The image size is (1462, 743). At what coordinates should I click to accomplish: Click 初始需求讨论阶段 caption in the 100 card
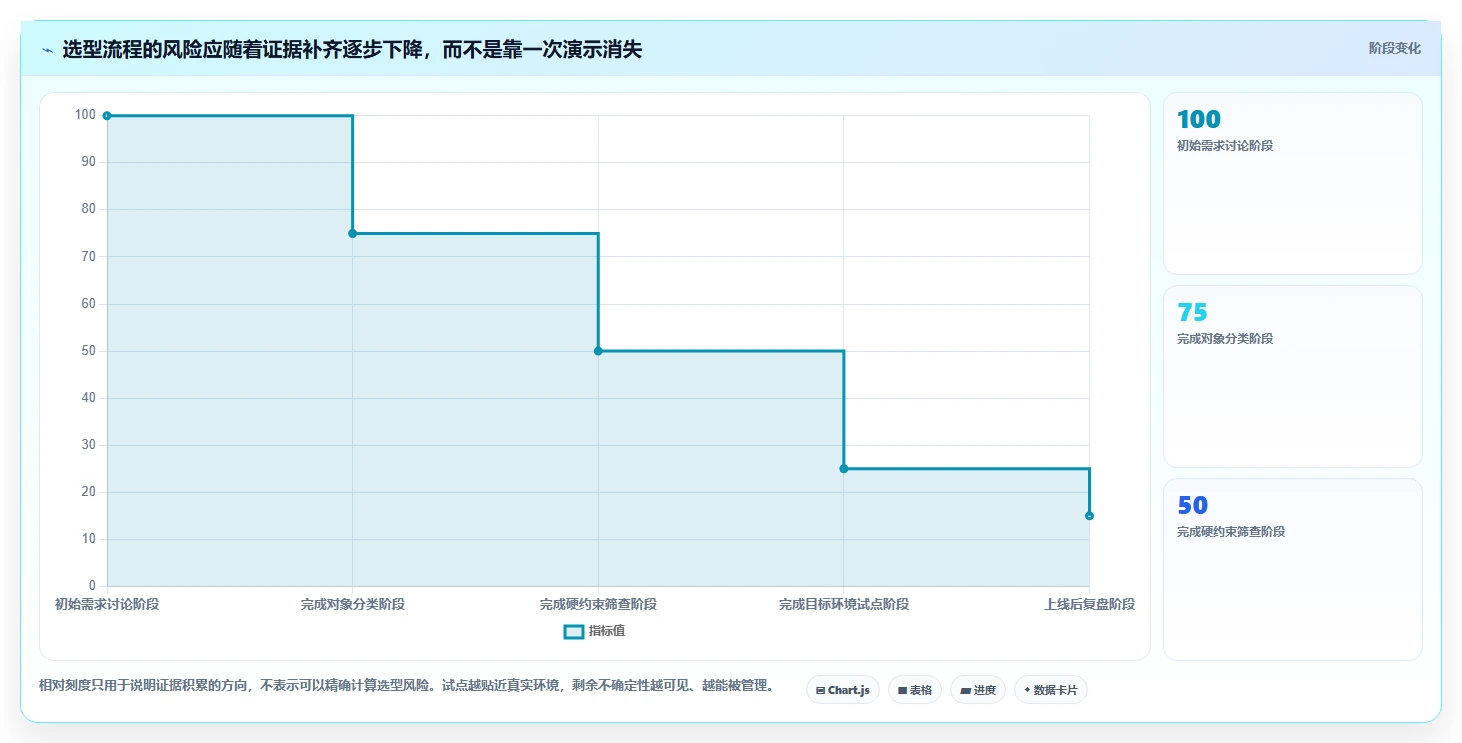1225,146
